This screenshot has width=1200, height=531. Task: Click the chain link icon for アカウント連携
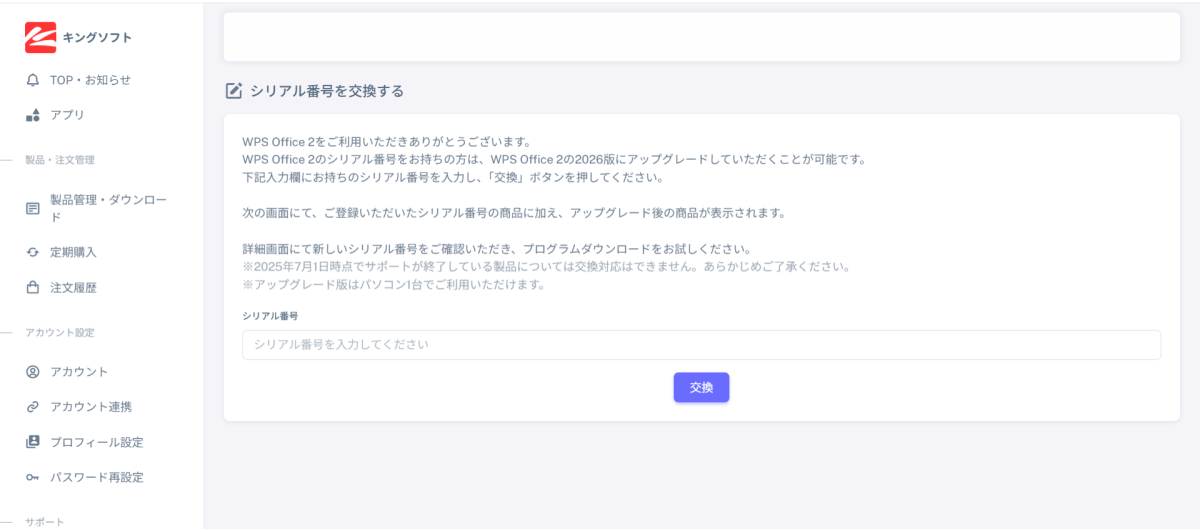coord(33,407)
